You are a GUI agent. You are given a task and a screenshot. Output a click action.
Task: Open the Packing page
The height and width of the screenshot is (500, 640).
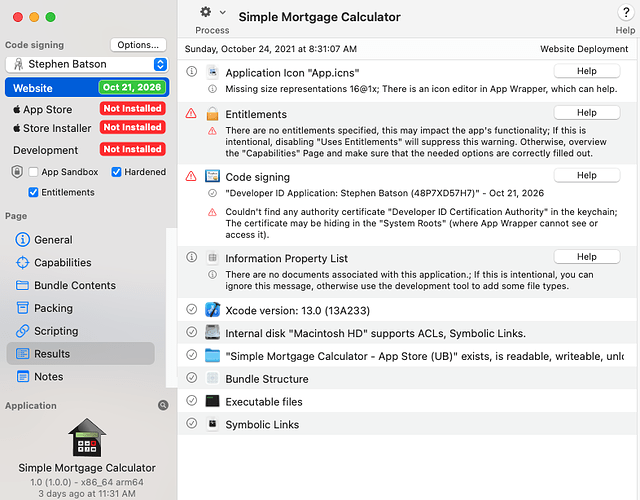tap(81, 308)
